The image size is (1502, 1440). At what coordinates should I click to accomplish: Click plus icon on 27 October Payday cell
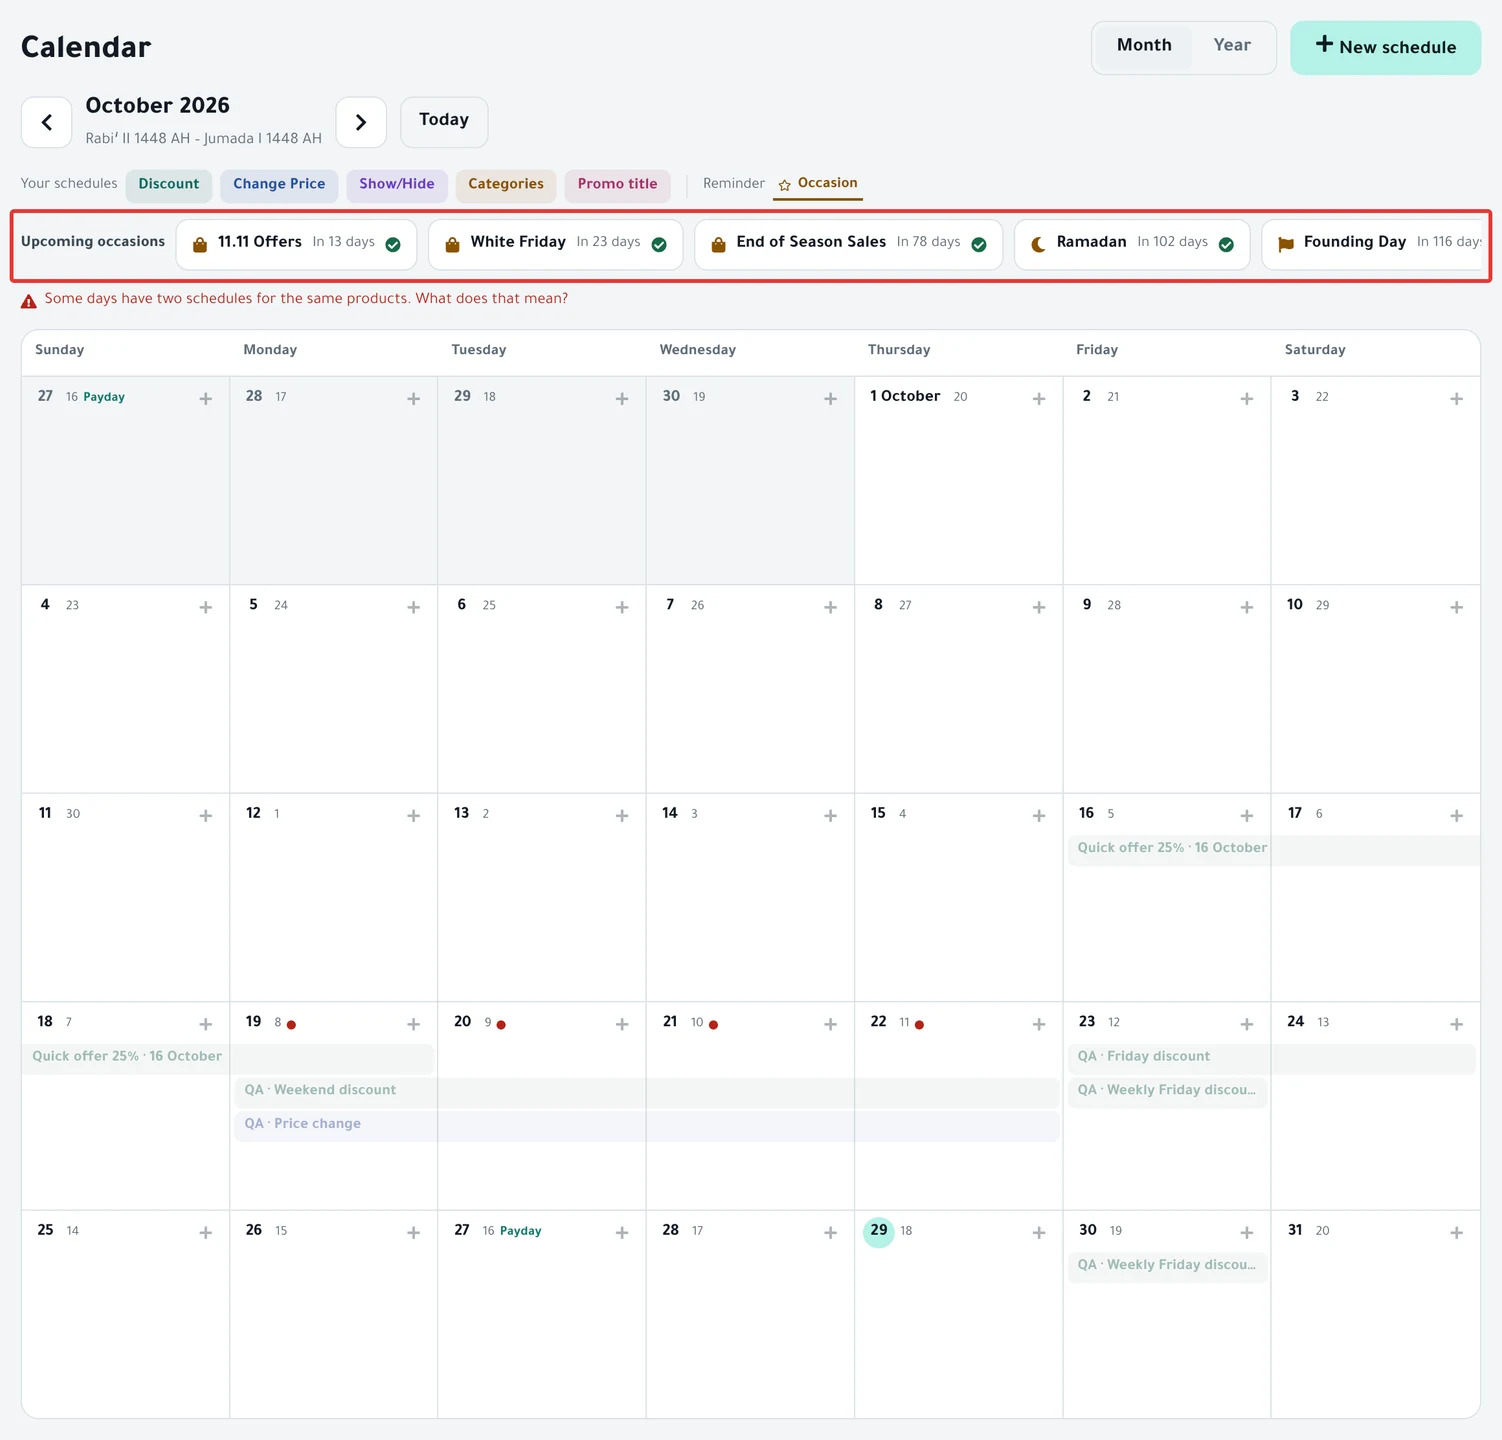click(621, 1233)
